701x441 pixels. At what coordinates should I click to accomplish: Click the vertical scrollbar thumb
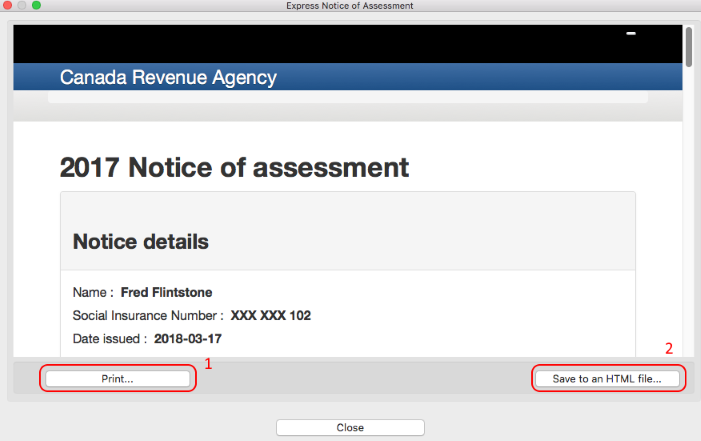[x=689, y=47]
